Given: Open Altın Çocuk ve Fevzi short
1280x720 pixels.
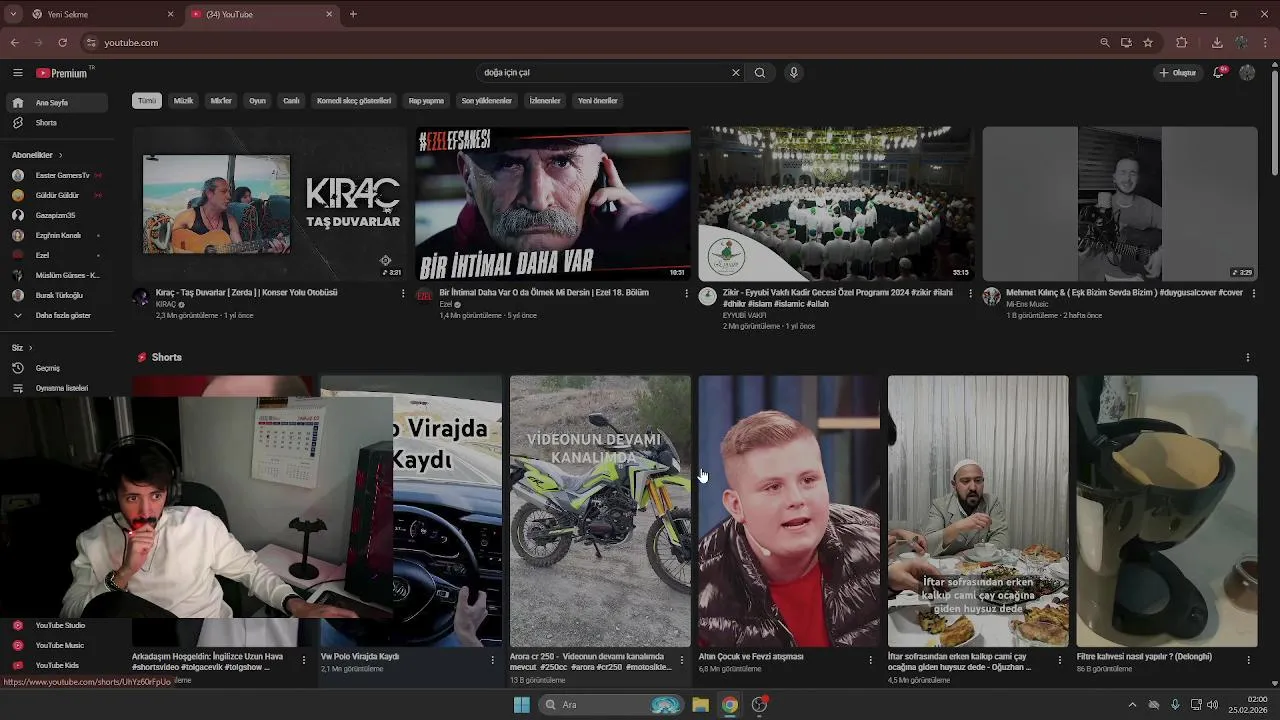Looking at the screenshot, I should click(x=789, y=511).
